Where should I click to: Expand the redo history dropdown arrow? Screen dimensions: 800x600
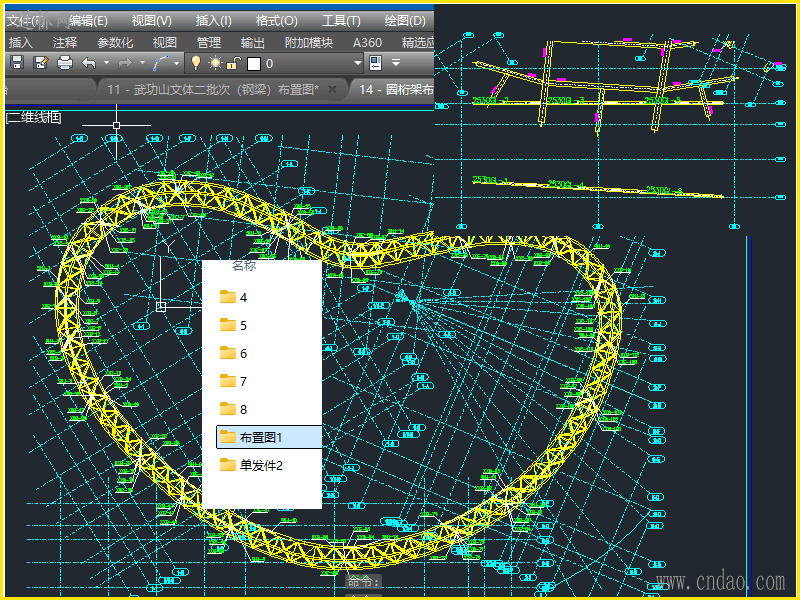(x=142, y=63)
